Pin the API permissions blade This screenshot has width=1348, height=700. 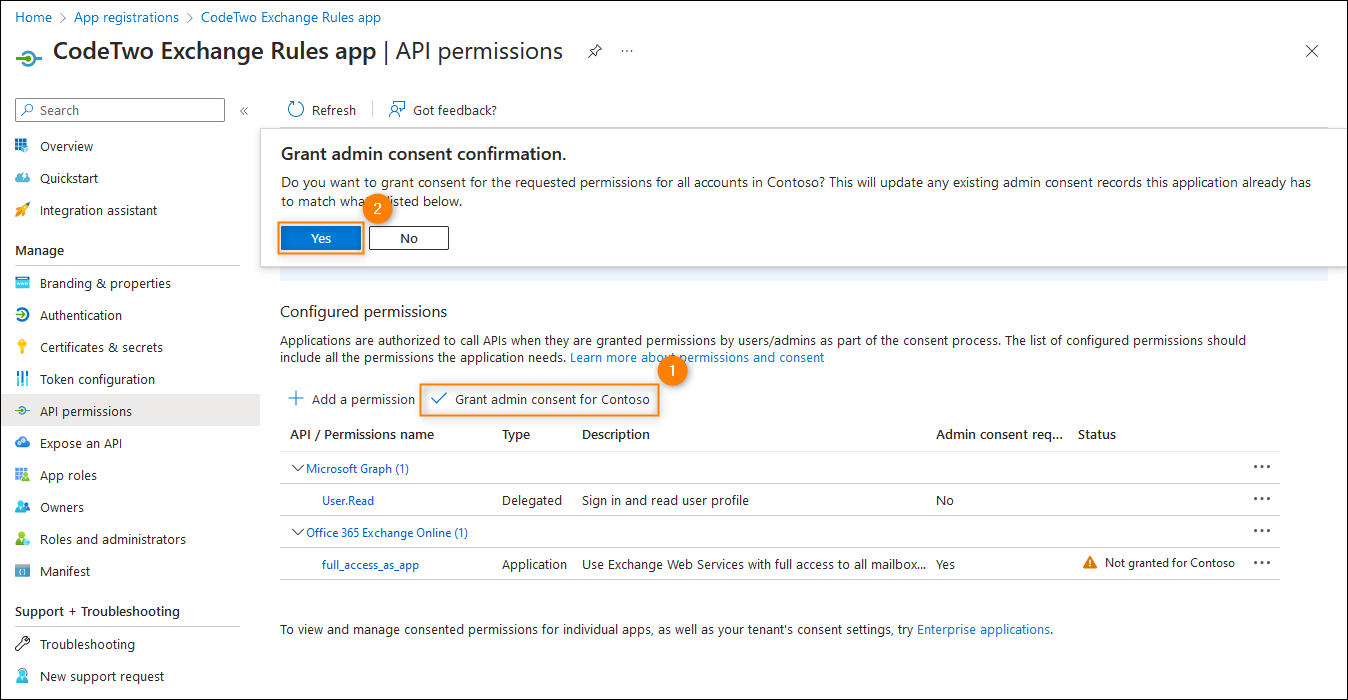[x=594, y=51]
